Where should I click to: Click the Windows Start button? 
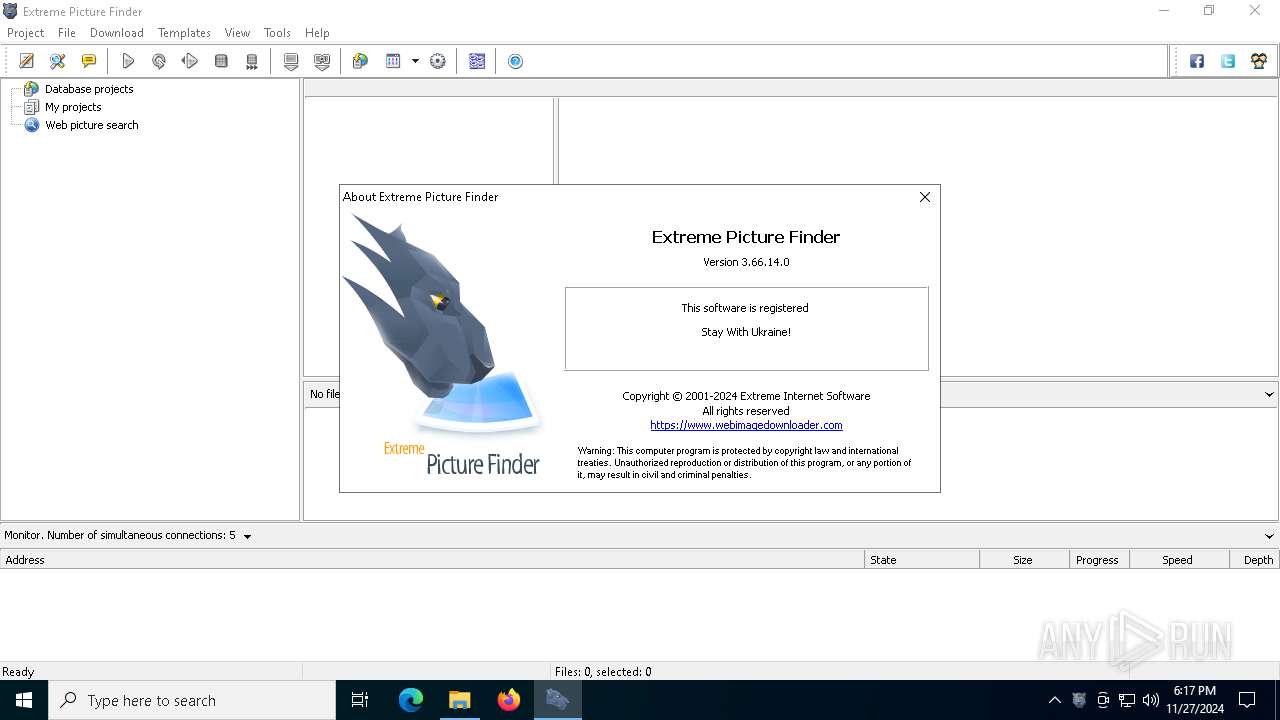tap(24, 700)
